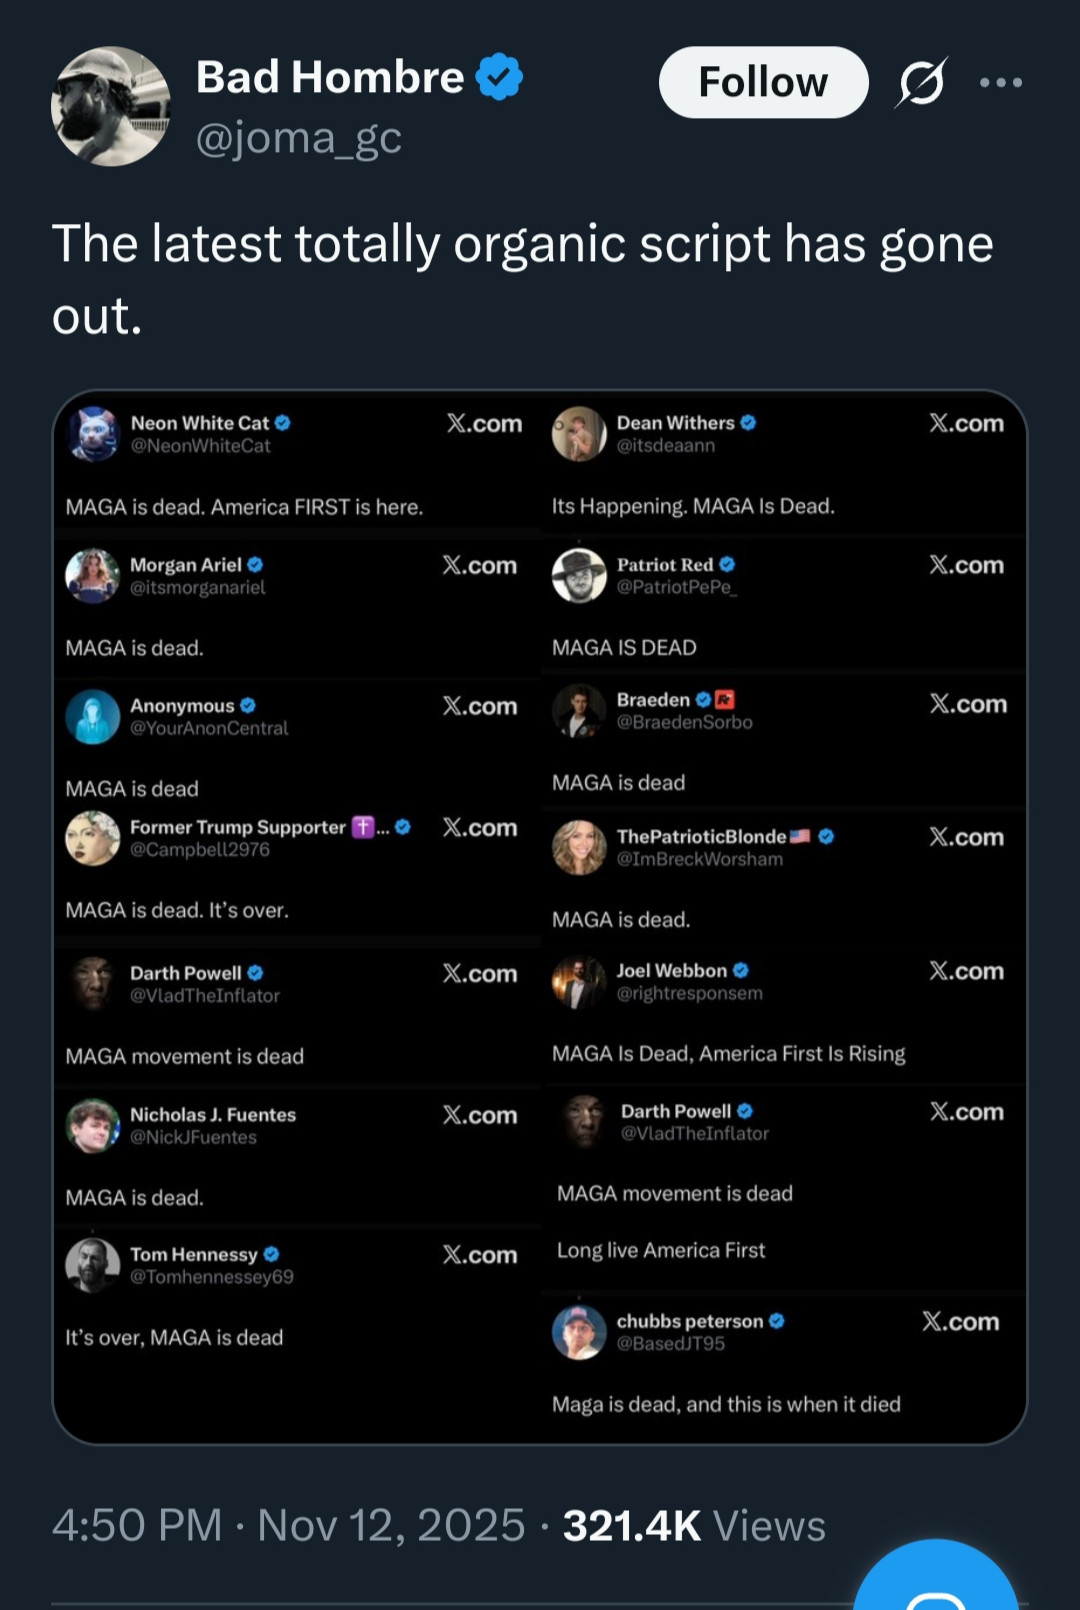This screenshot has height=1610, width=1080.
Task: Tap the chubbs peterson avatar
Action: tap(579, 1332)
